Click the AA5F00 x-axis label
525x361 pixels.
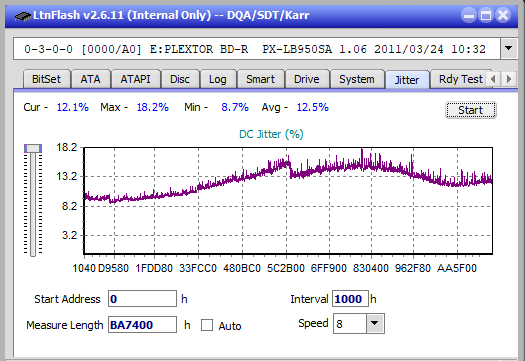tap(457, 268)
